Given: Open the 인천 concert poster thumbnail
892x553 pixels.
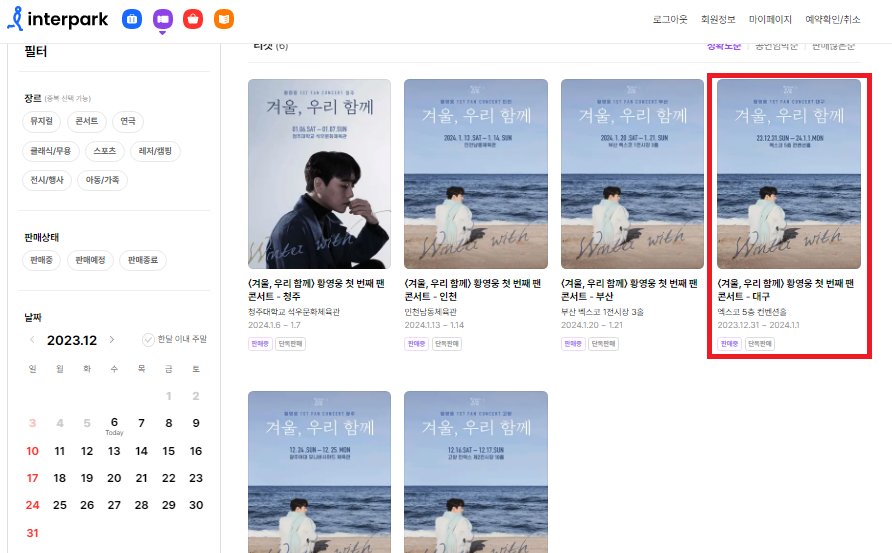Looking at the screenshot, I should click(476, 174).
